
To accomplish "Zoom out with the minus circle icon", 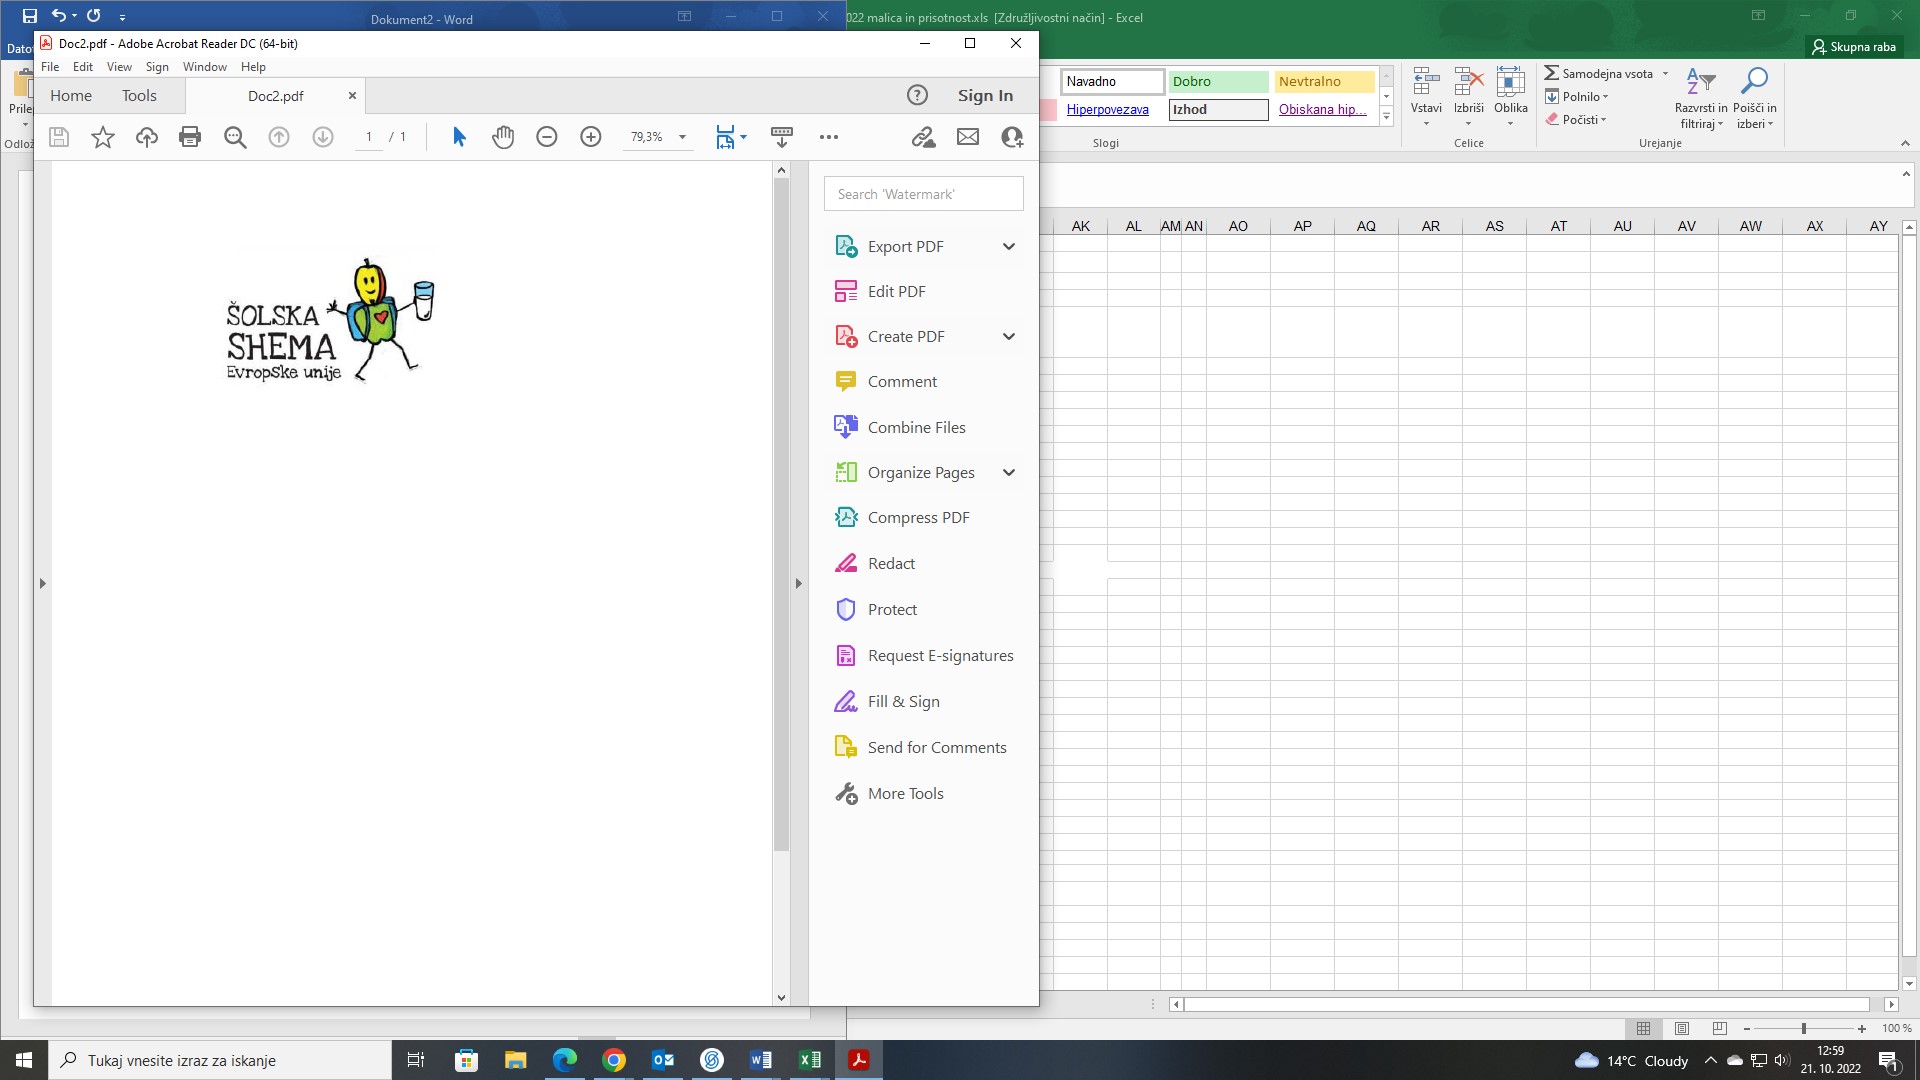I will [x=547, y=137].
